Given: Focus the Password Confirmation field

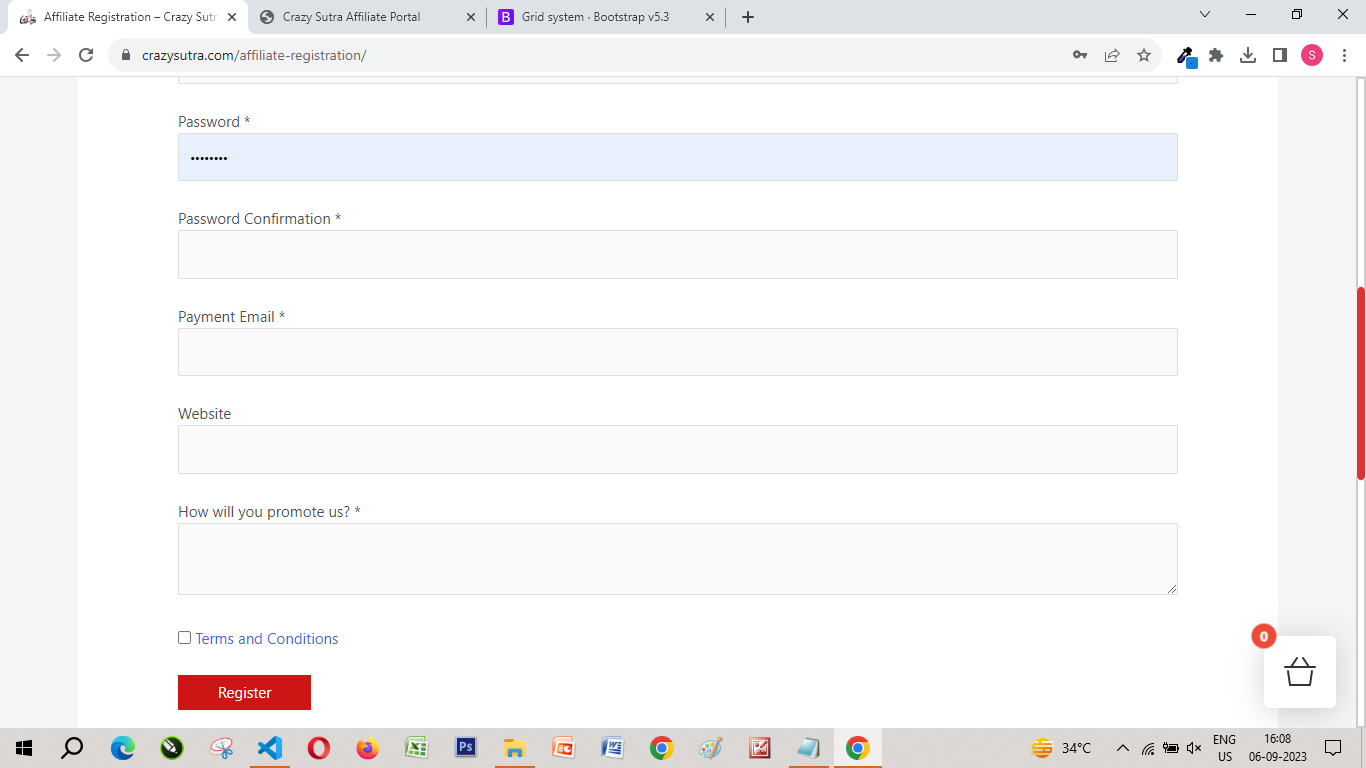Looking at the screenshot, I should (677, 254).
